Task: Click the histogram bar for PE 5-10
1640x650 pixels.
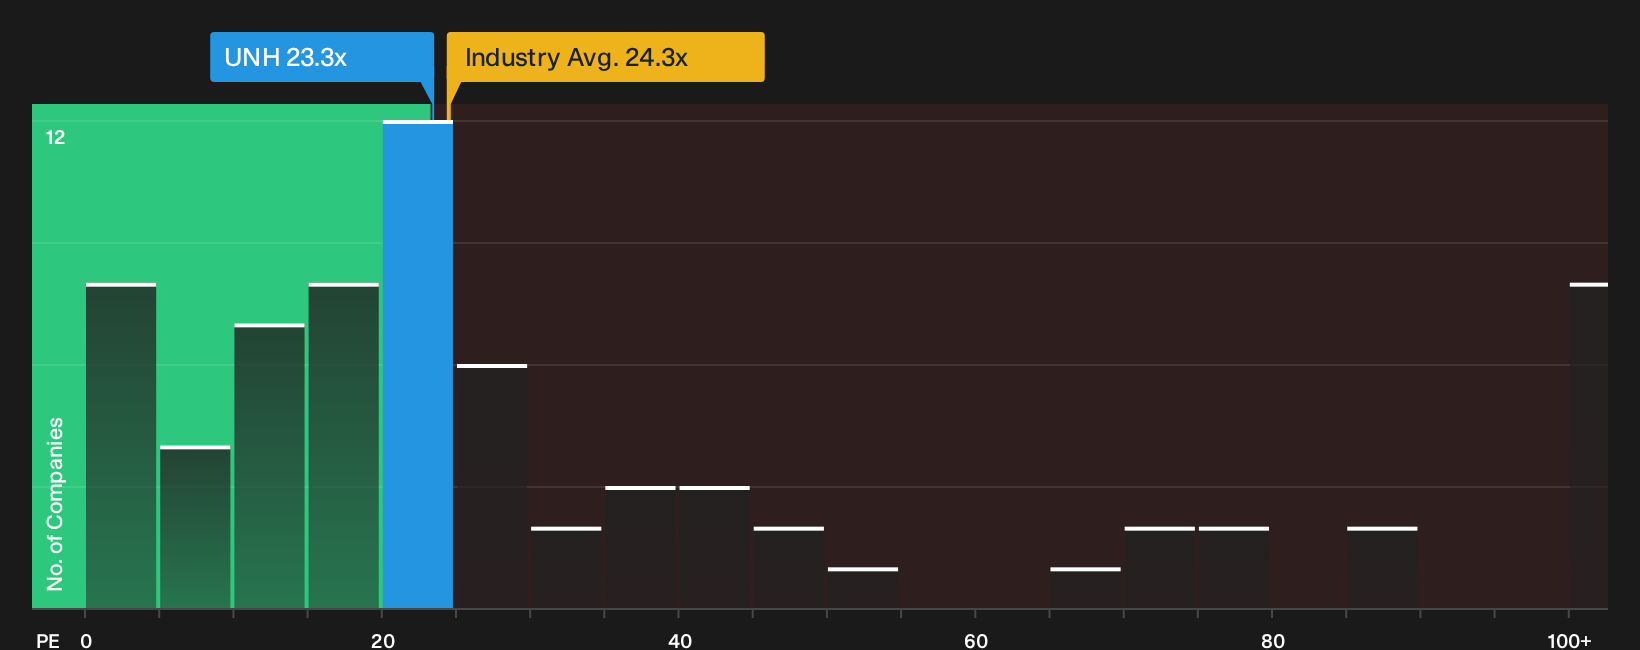Action: tap(195, 527)
